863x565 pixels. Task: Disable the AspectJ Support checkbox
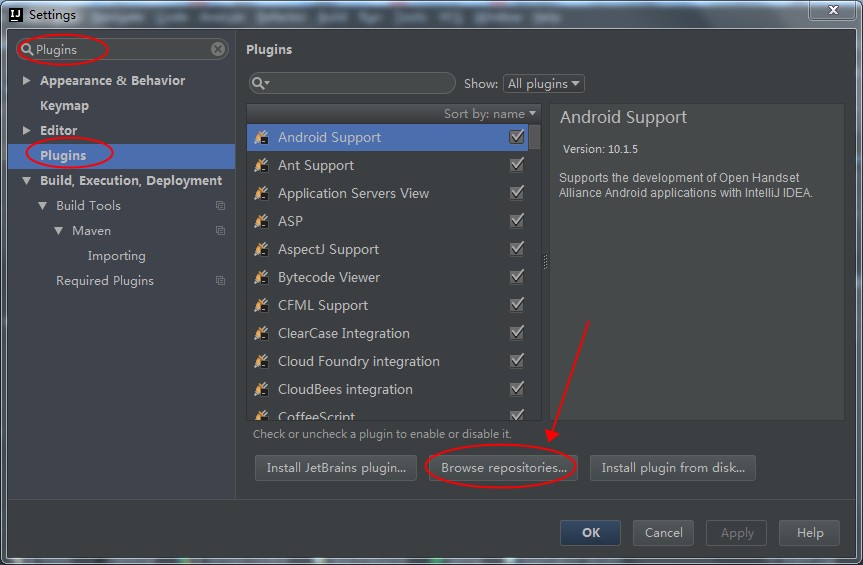tap(516, 249)
